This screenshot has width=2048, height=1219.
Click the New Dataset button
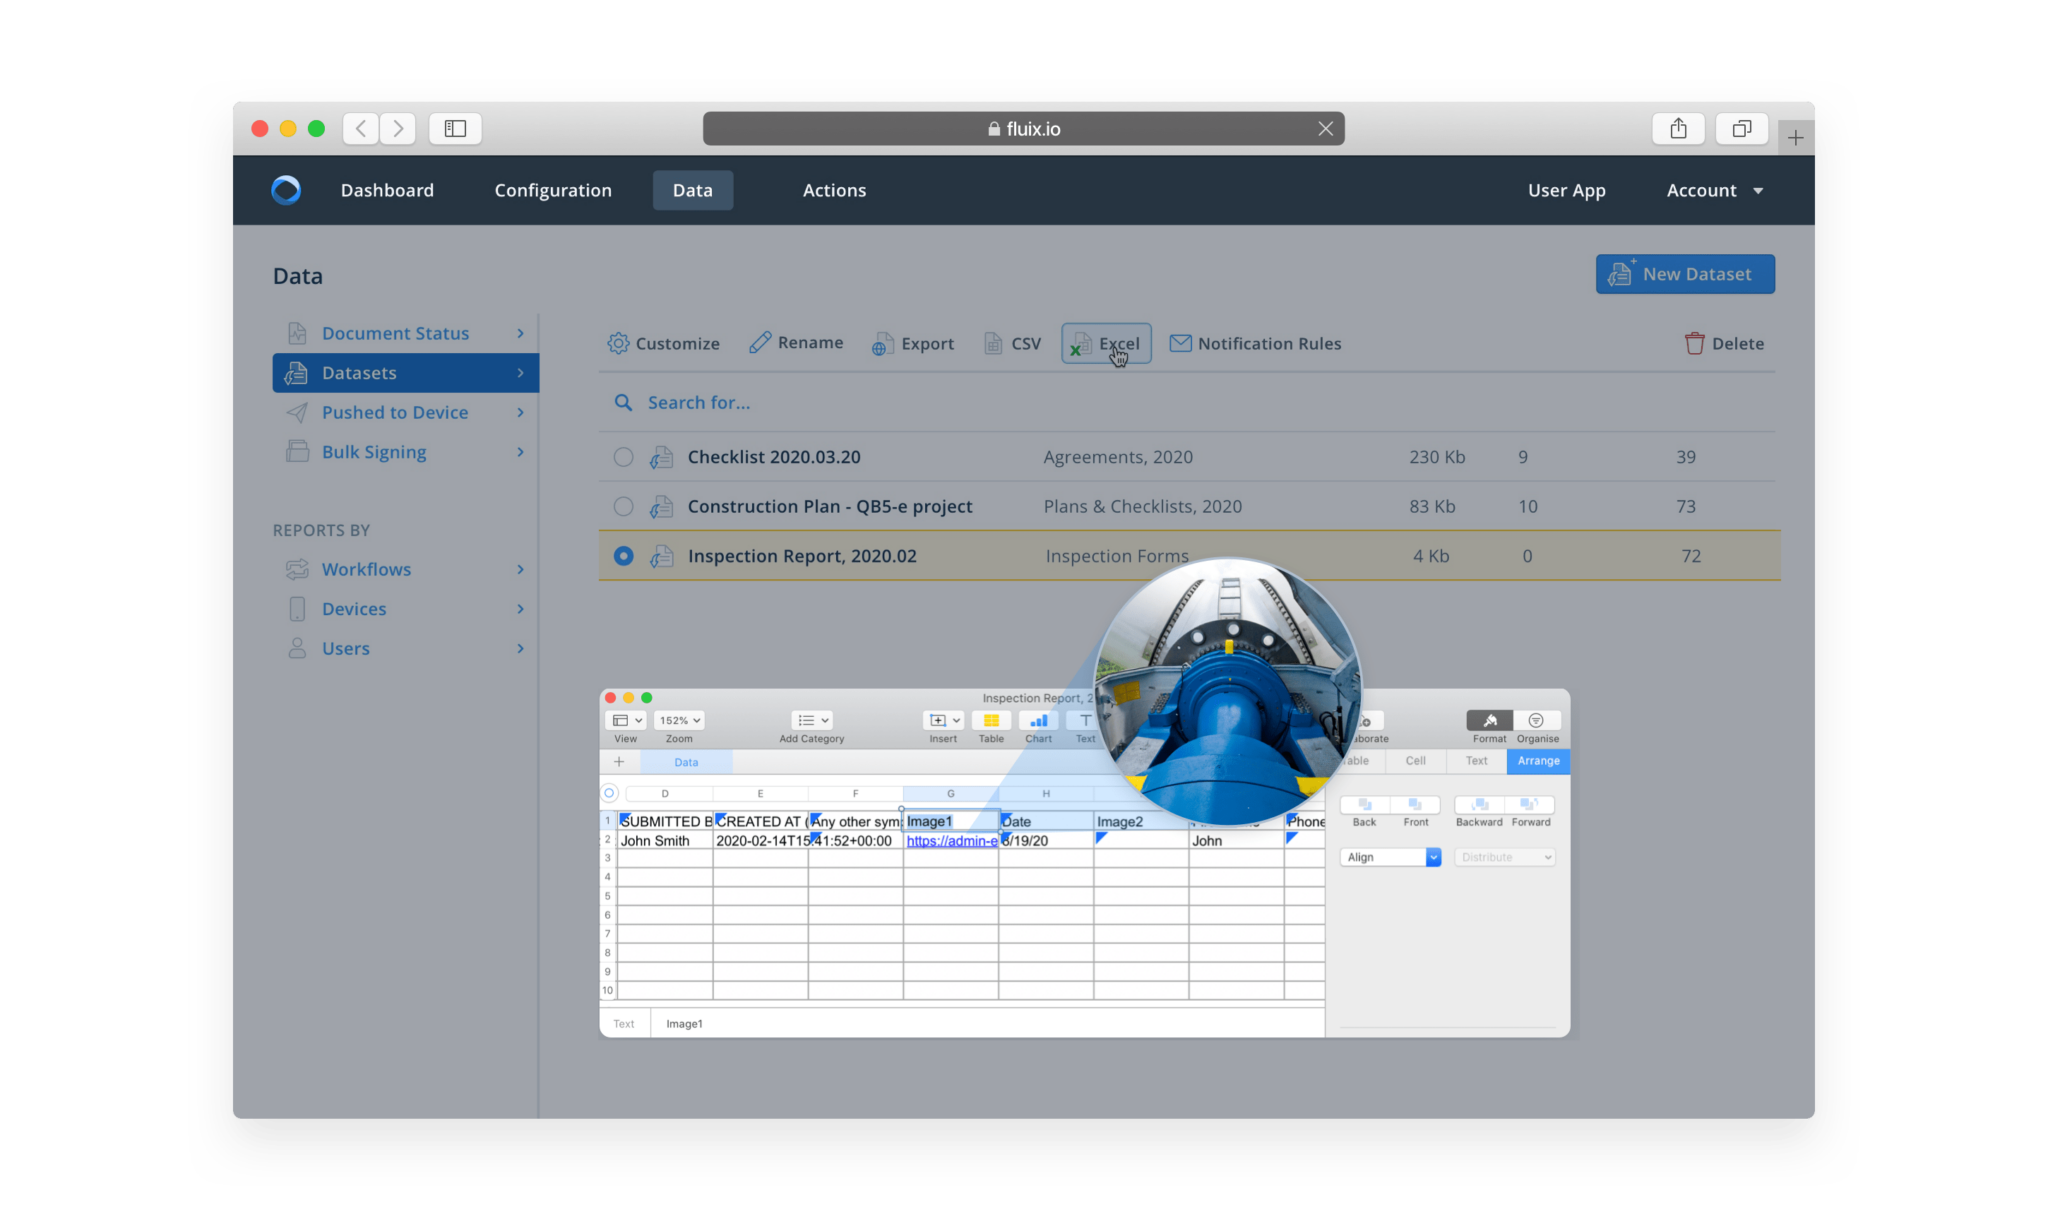pos(1685,274)
